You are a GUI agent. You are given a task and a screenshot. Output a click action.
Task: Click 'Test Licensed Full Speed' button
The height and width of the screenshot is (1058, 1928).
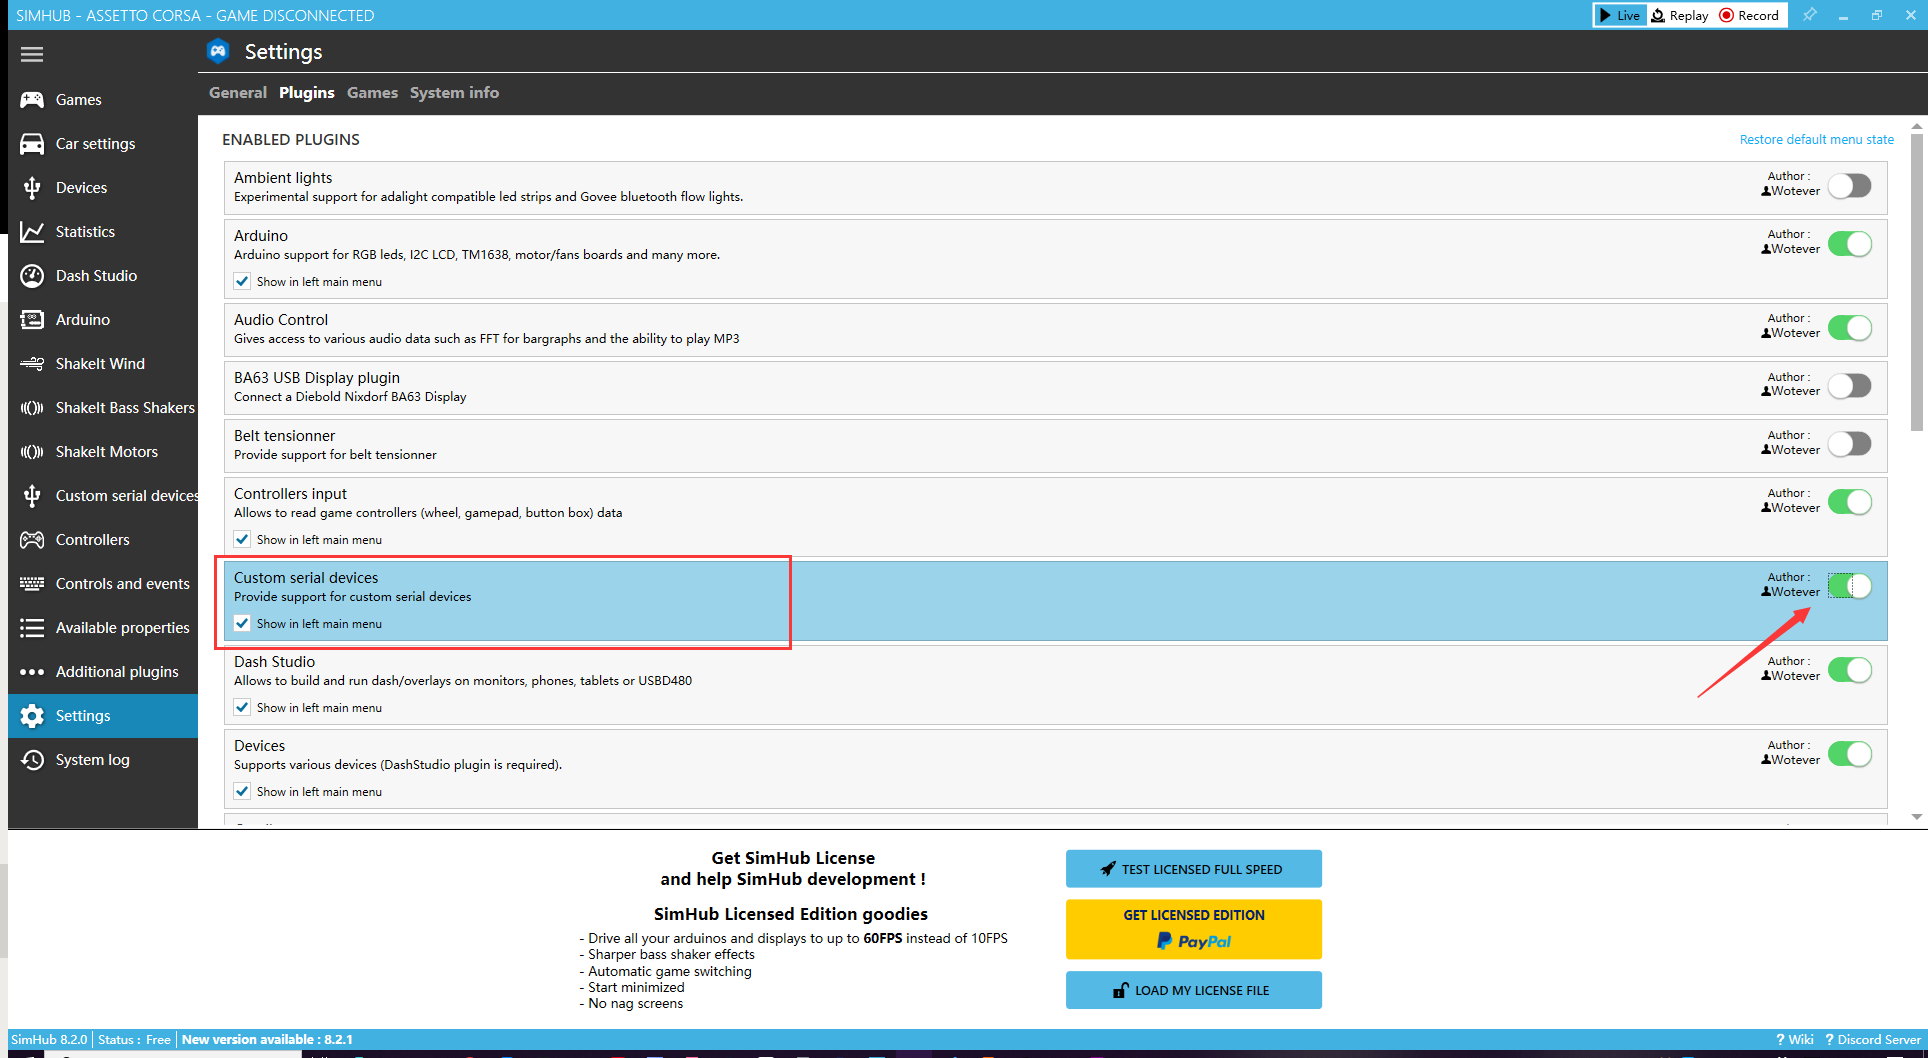click(1193, 869)
